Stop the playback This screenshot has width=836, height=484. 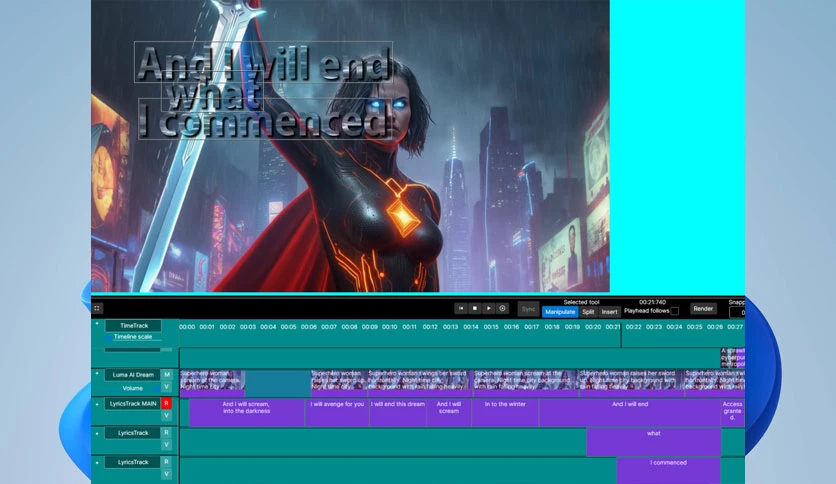[475, 309]
